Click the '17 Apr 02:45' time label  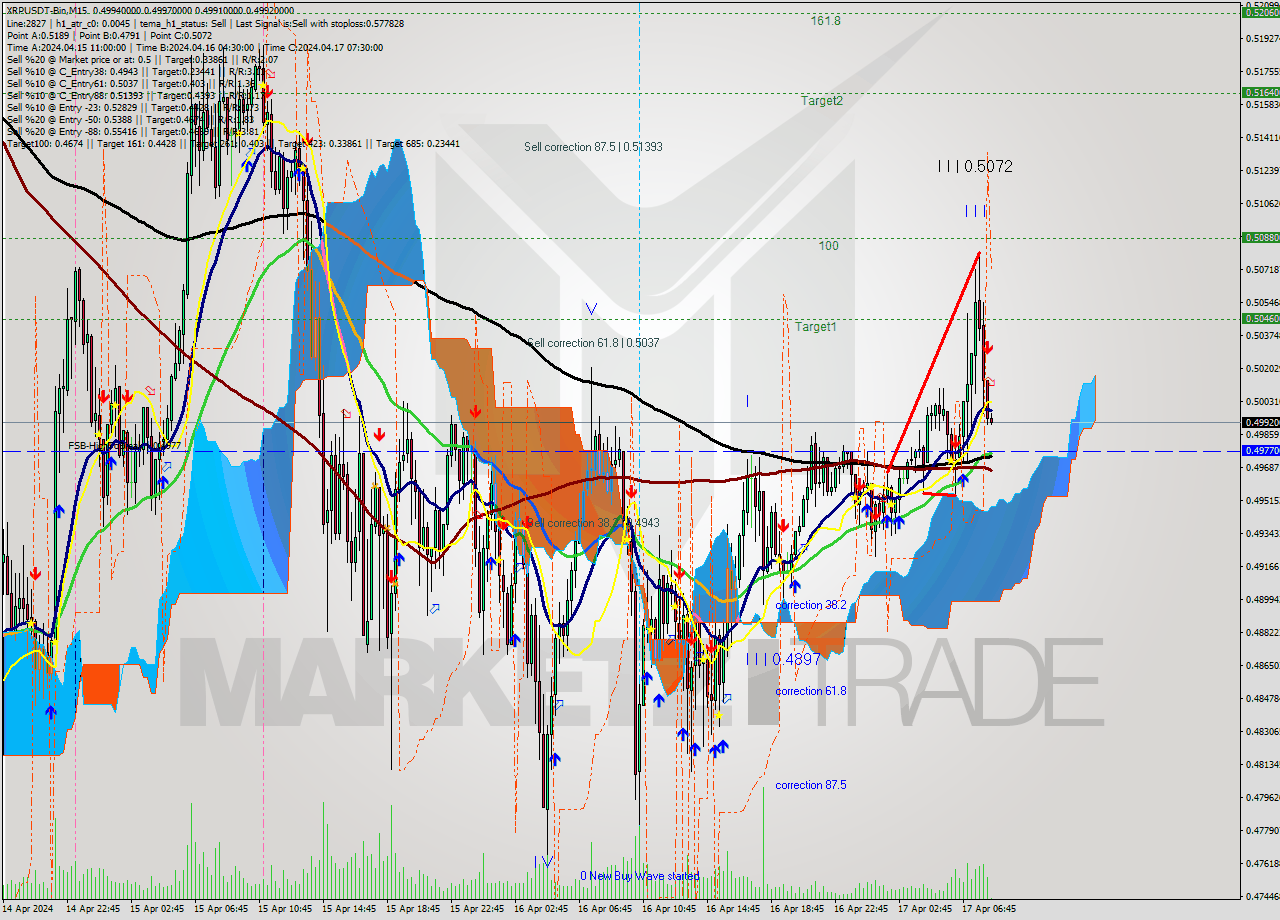point(925,909)
